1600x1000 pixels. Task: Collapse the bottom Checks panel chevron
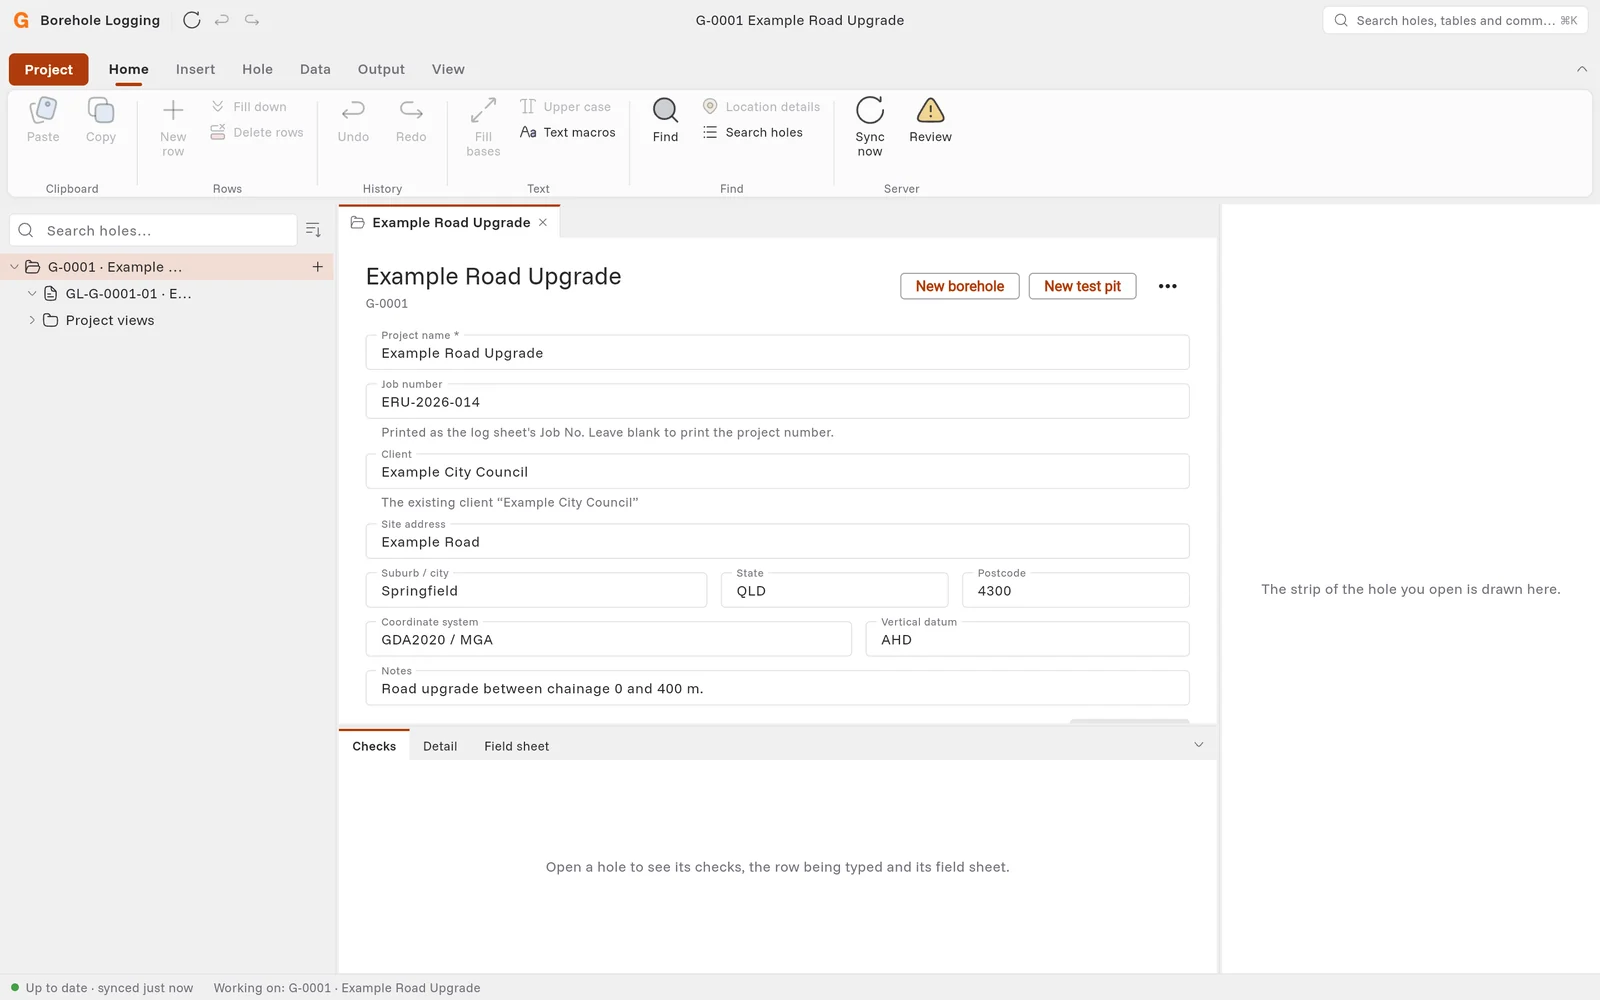point(1199,745)
